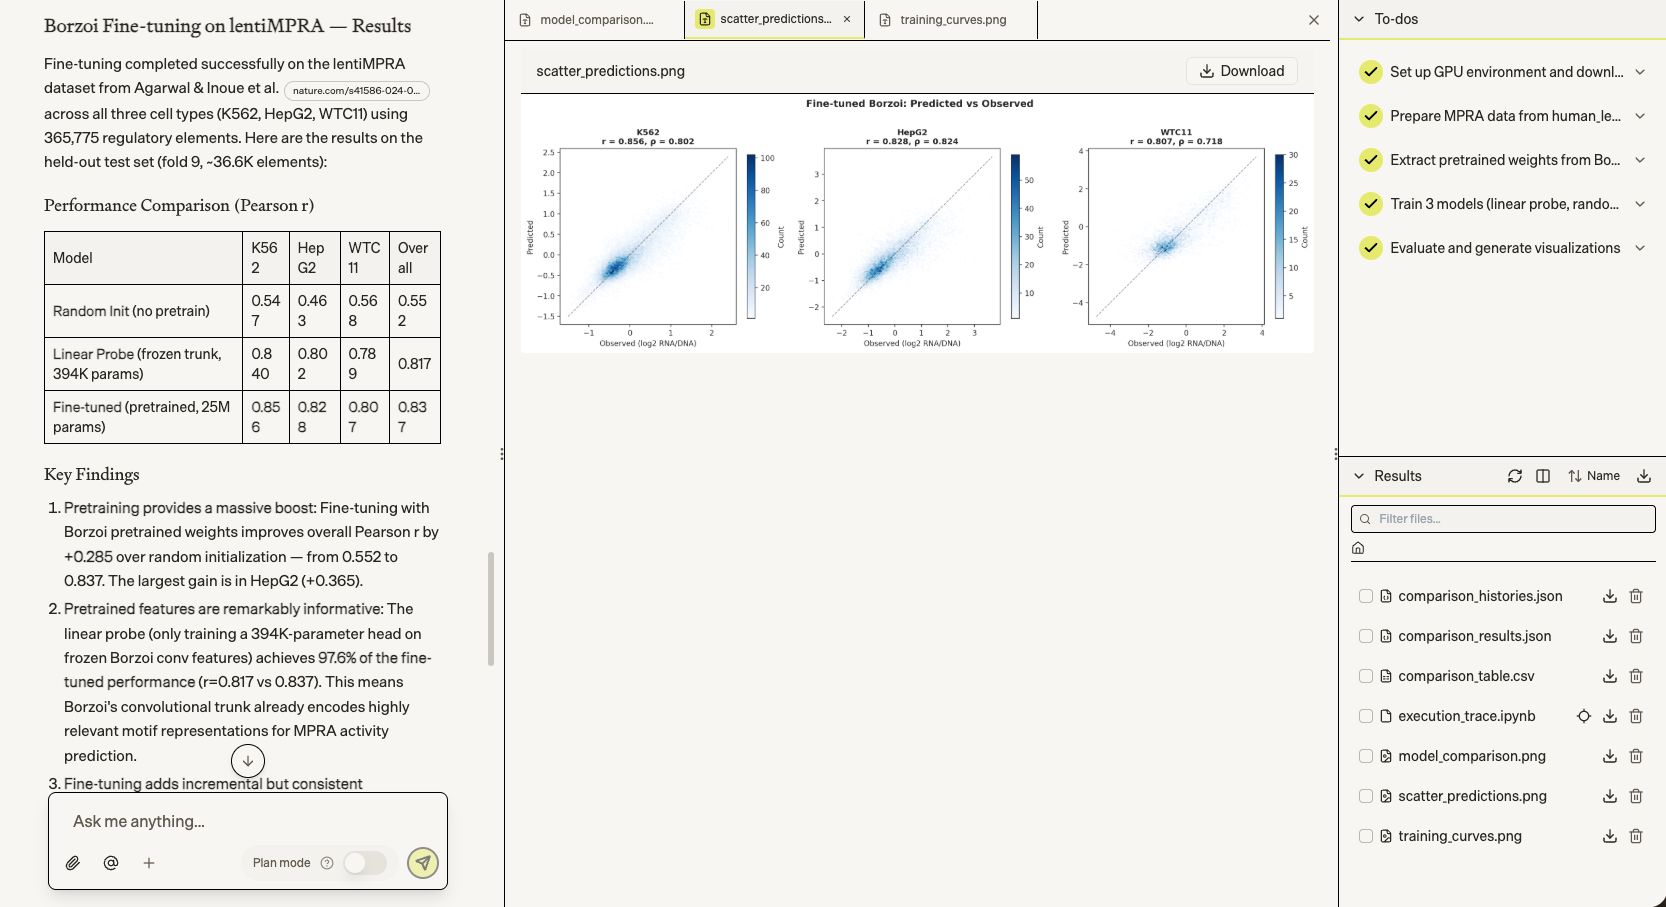Refresh the Results file list
Screen dimensions: 1666x907
1515,476
